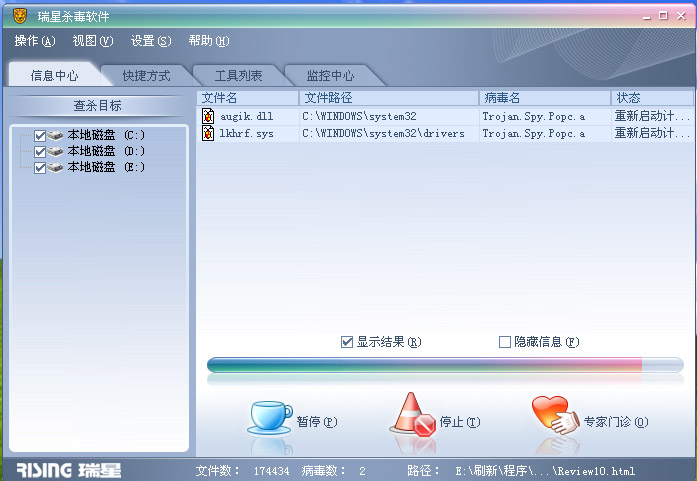
Task: Uncheck the 本地磁盘 (D:) checkbox
Action: [x=40, y=152]
